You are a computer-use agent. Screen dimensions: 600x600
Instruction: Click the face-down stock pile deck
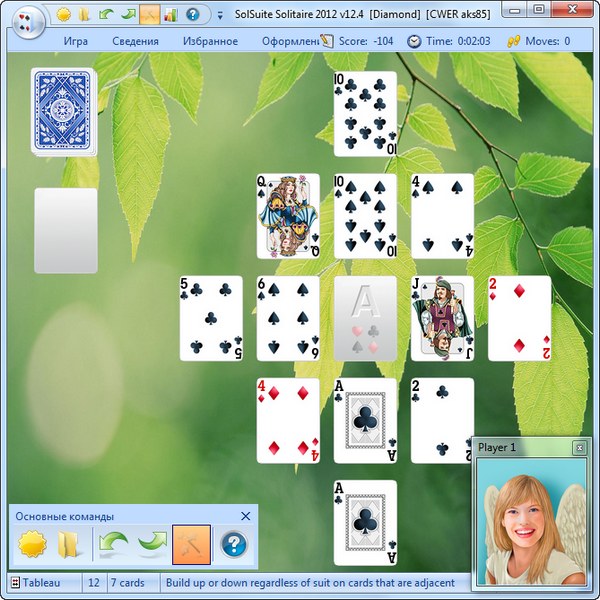66,111
